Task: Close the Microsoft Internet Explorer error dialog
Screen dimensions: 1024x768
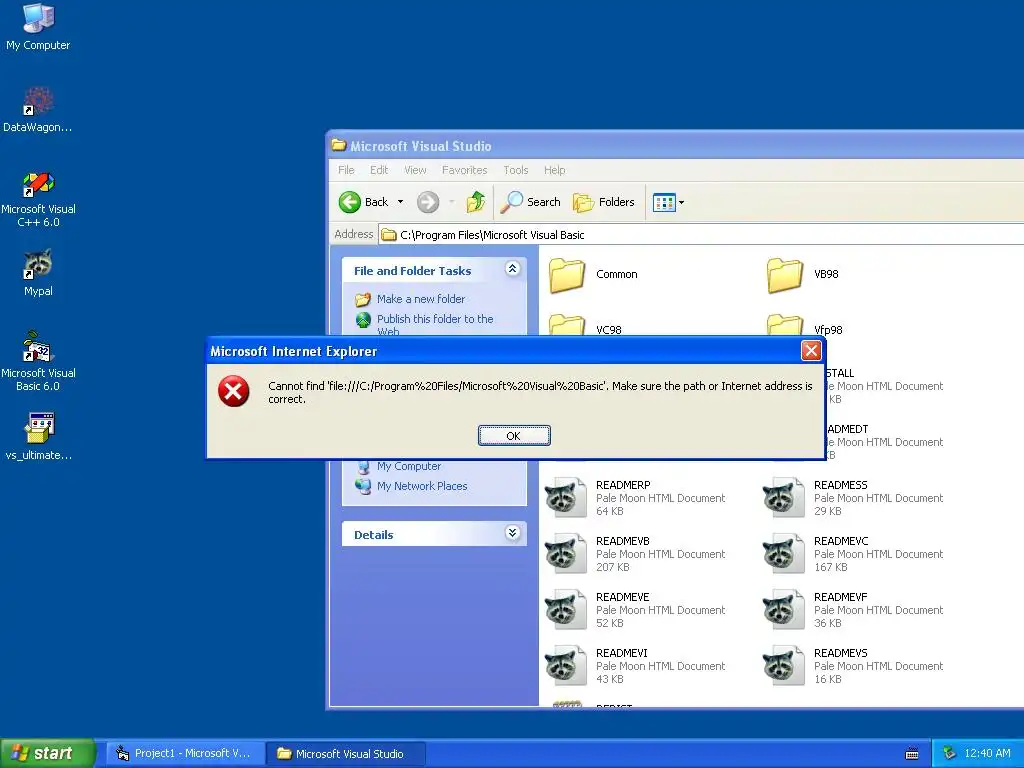Action: pyautogui.click(x=811, y=351)
